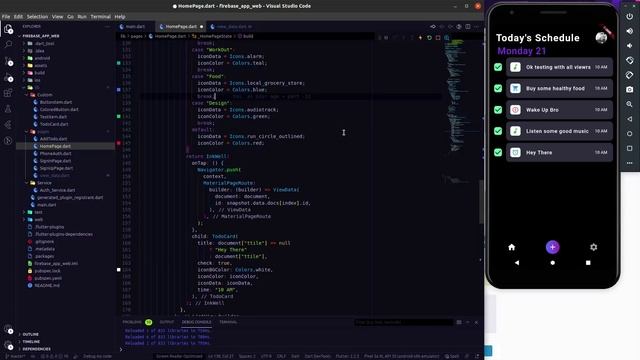Rotate emulator left icon

[x=630, y=60]
